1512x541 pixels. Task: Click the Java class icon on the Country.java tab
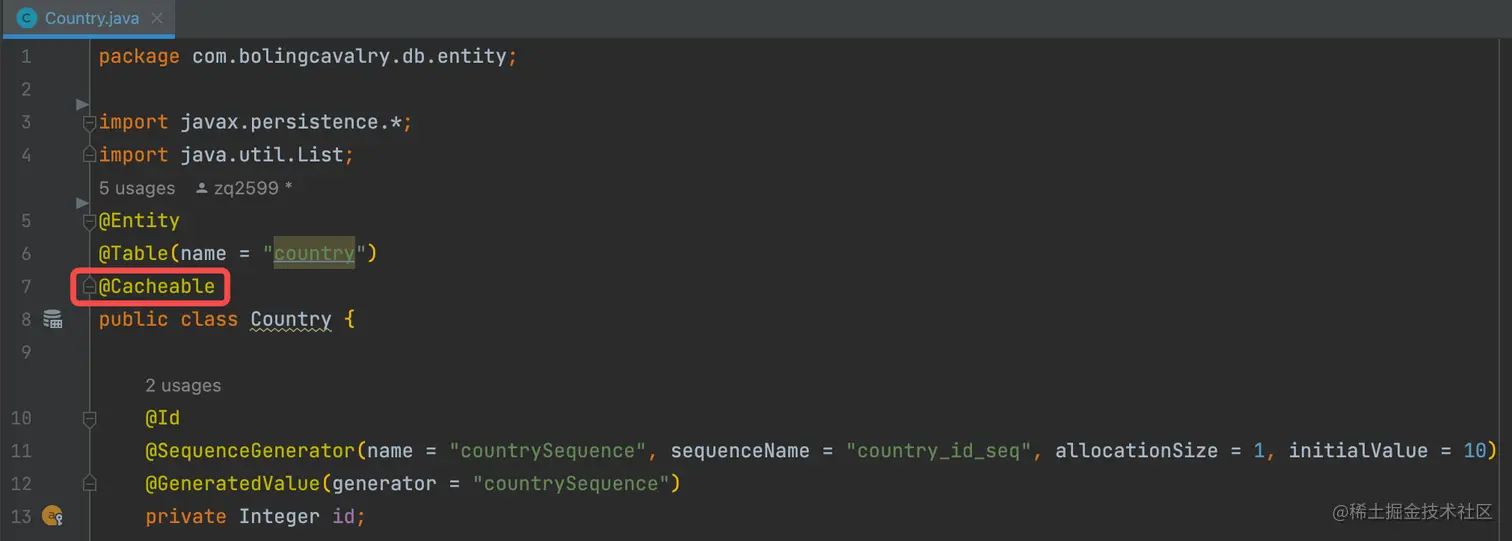[x=27, y=18]
